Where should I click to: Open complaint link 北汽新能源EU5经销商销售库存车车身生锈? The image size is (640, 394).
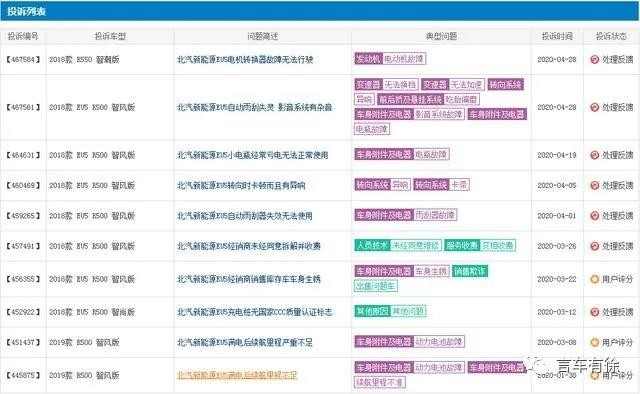click(x=249, y=279)
